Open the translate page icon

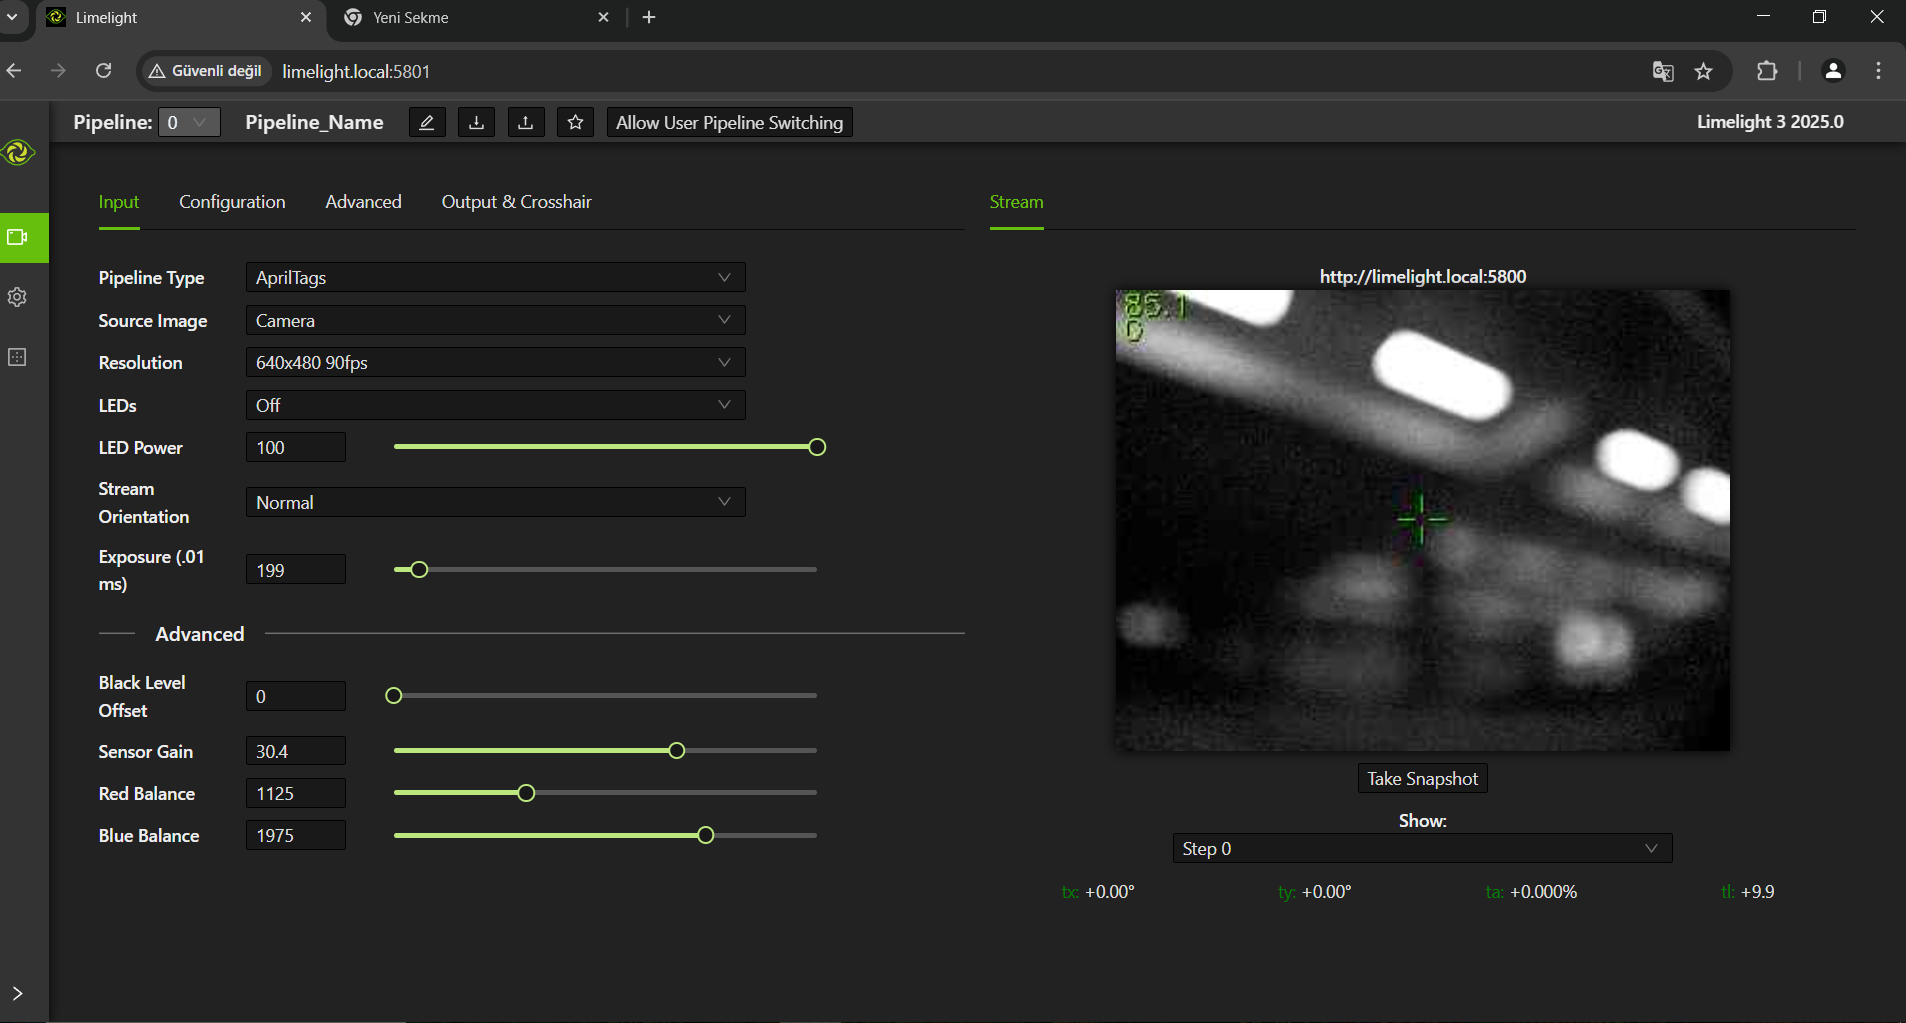point(1663,71)
